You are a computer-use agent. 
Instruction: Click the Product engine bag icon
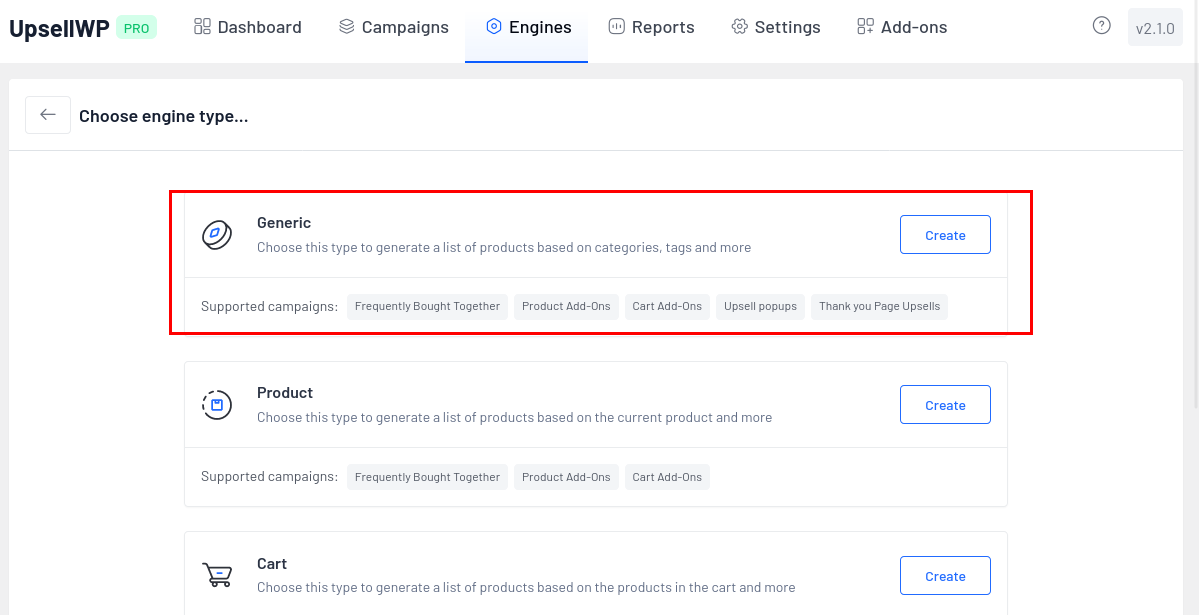(217, 405)
